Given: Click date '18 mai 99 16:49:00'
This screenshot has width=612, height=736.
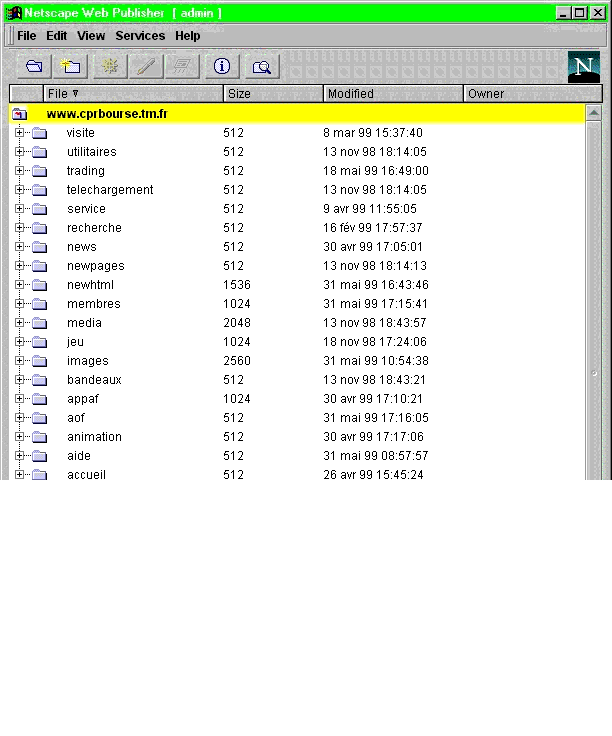Looking at the screenshot, I should tap(376, 170).
